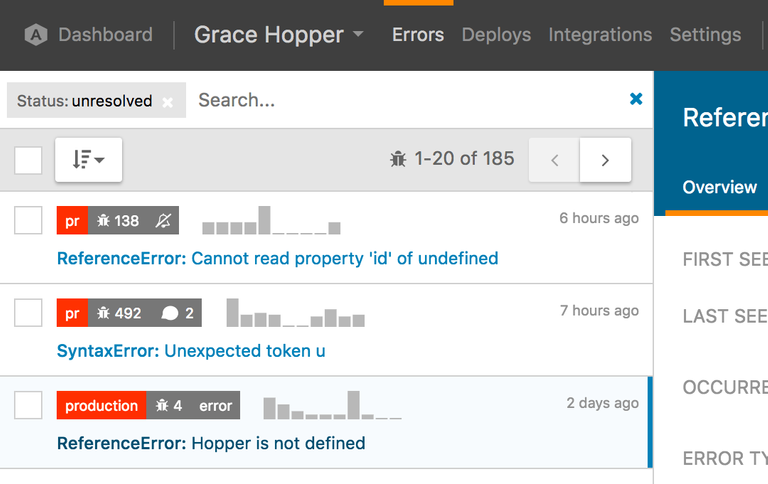Image resolution: width=768 pixels, height=484 pixels.
Task: Open the Integrations tab
Action: point(600,35)
